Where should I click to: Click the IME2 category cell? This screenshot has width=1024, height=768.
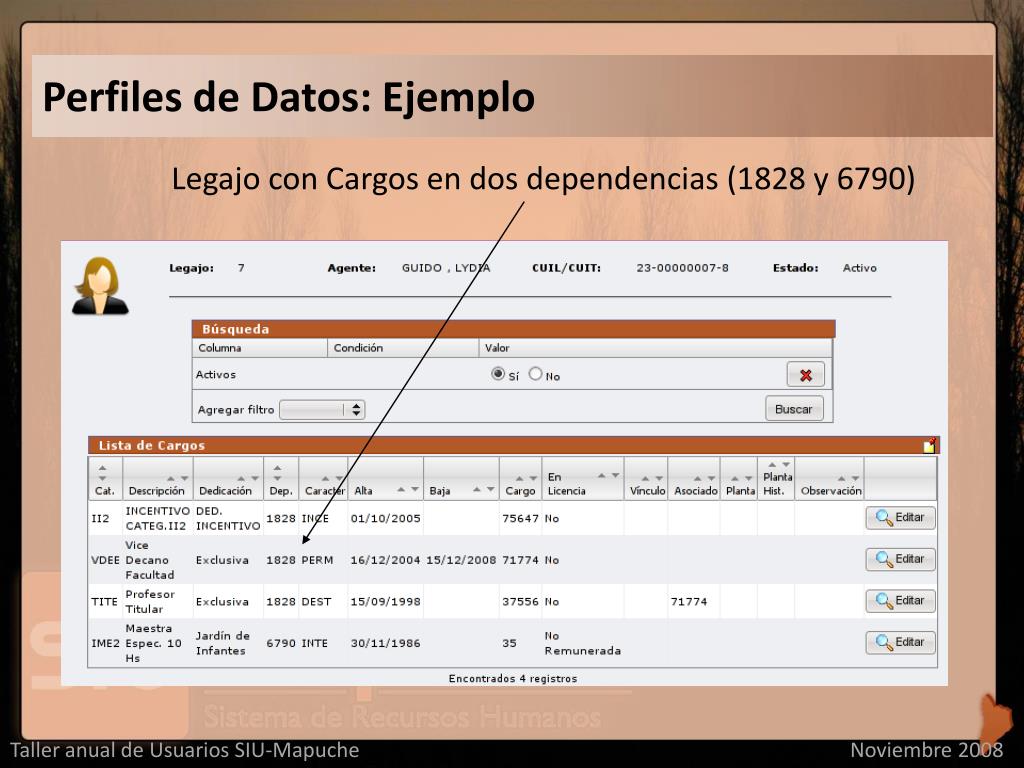coord(105,643)
